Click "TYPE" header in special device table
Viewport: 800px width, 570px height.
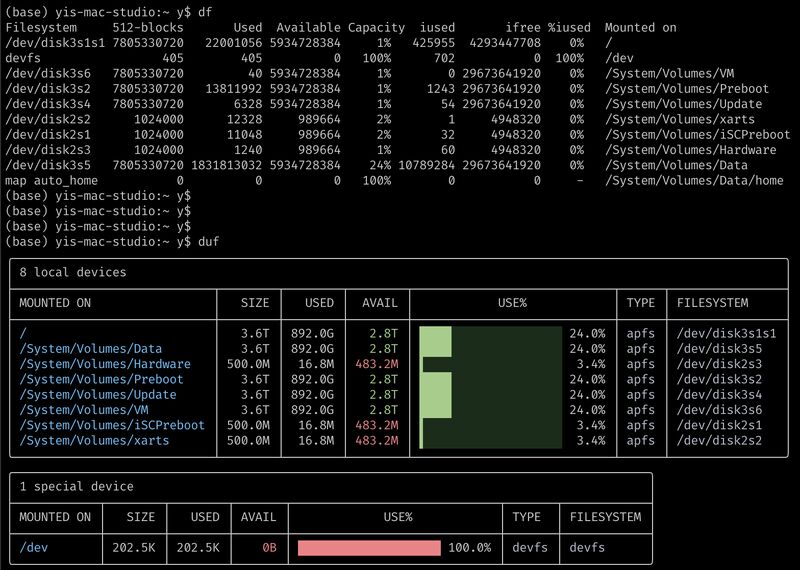[527, 517]
